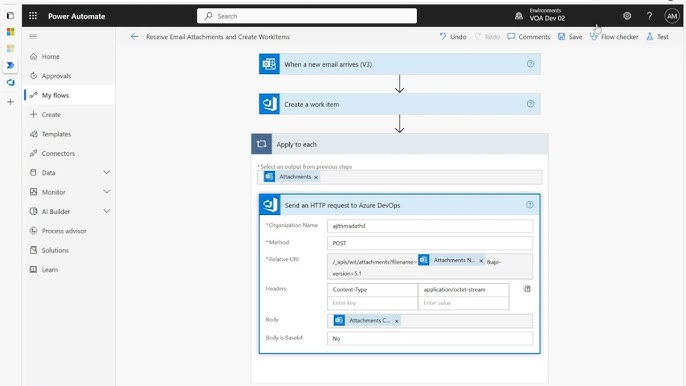Click the Organization Name input field
This screenshot has width=686, height=386.
[430, 226]
